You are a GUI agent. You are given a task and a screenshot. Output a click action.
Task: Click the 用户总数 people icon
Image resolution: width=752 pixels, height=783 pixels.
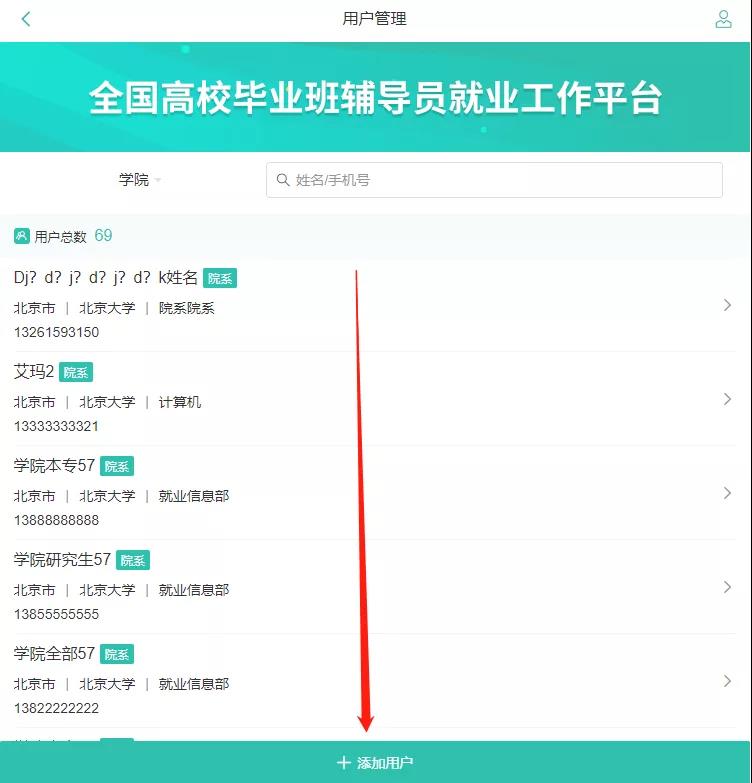coord(21,236)
